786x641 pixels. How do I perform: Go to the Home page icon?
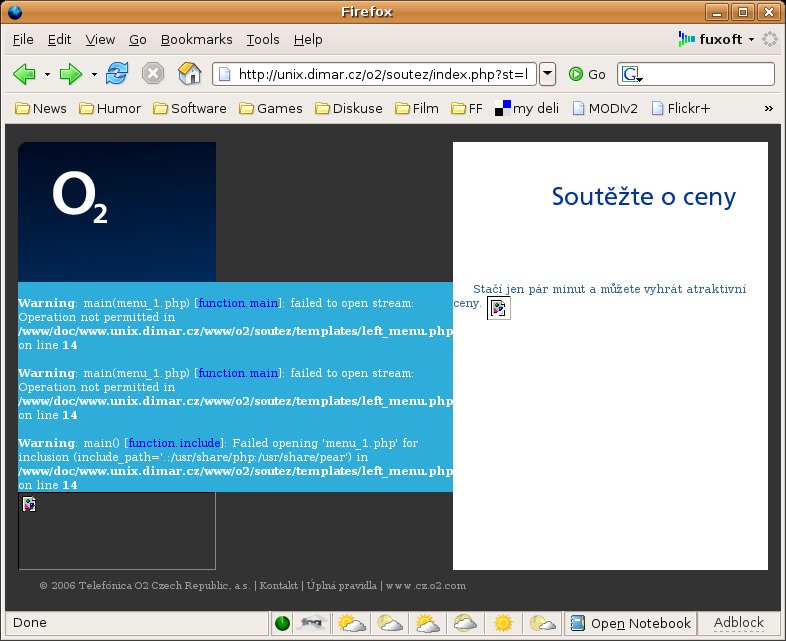coord(189,74)
